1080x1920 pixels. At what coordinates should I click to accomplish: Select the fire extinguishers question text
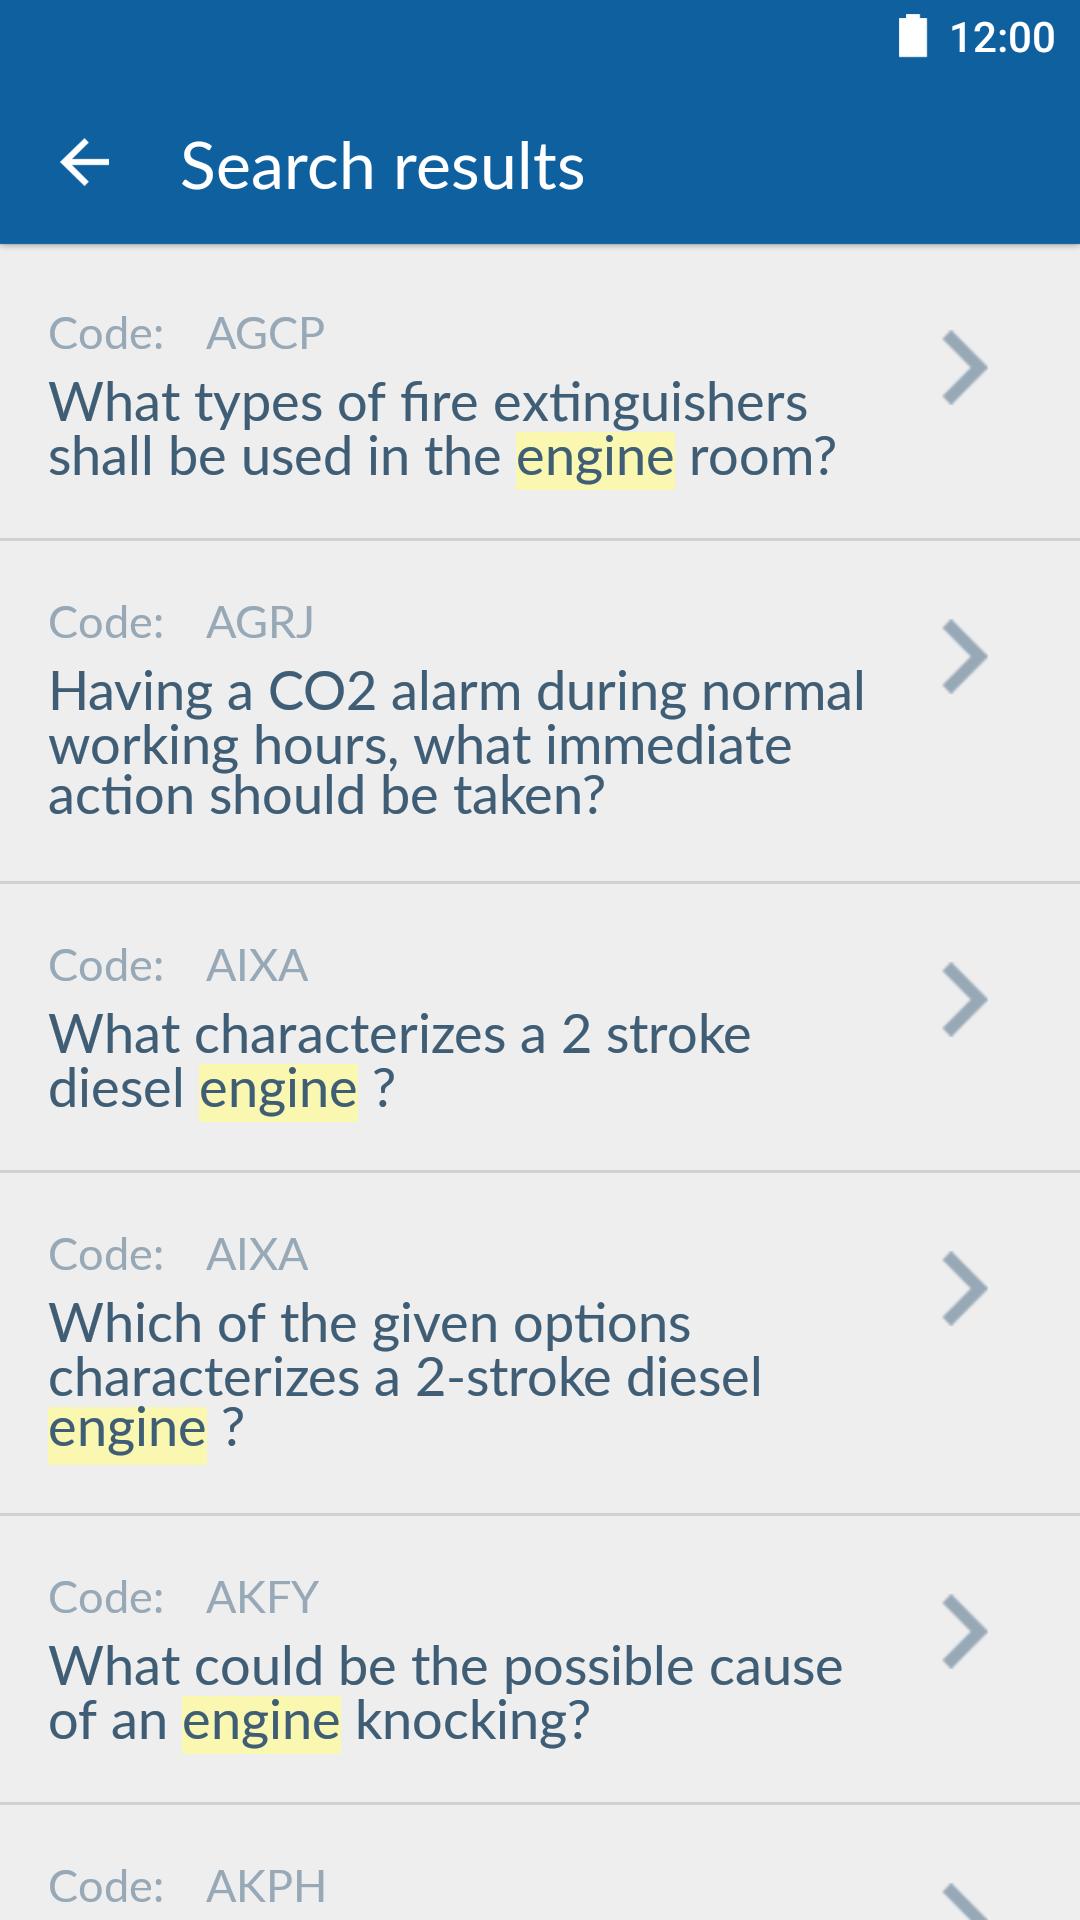[x=442, y=430]
